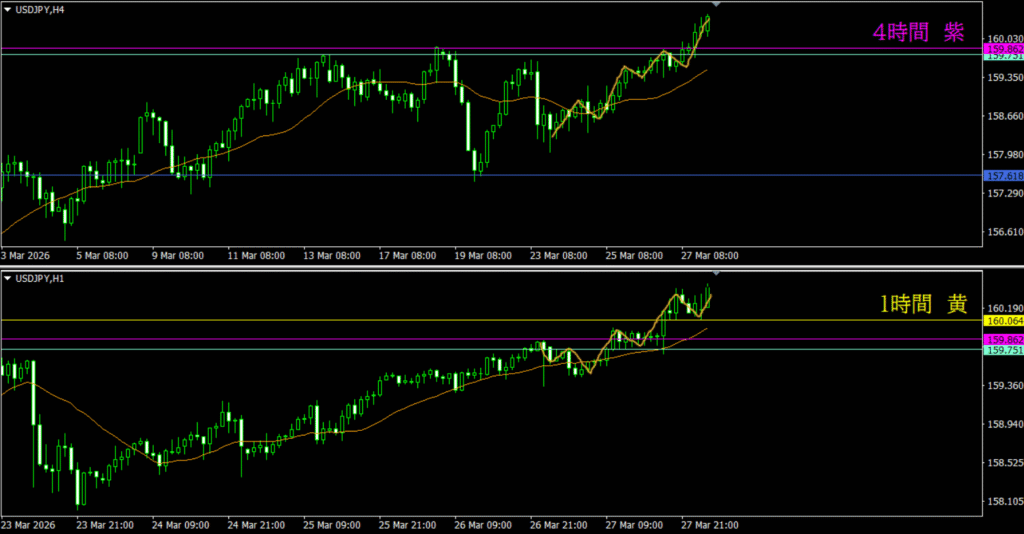This screenshot has width=1024, height=534.
Task: Open the USDJPY,H1 chart dropdown triangle
Action: click(9, 277)
